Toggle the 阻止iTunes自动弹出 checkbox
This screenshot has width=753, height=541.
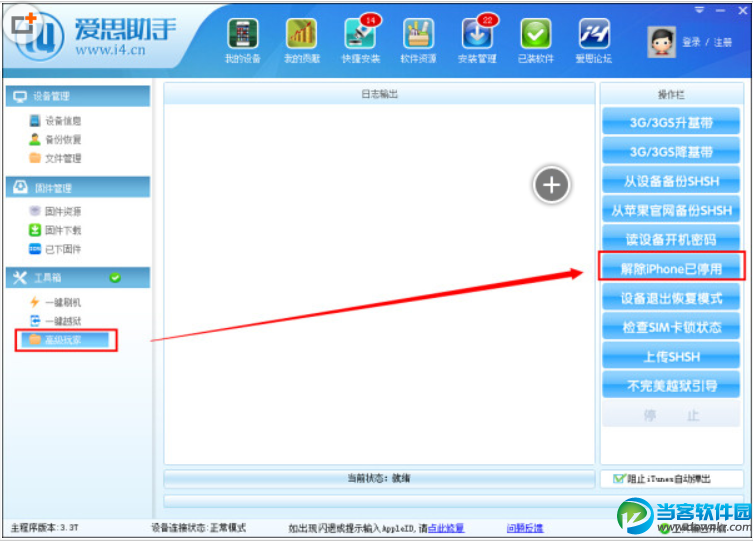pos(619,479)
